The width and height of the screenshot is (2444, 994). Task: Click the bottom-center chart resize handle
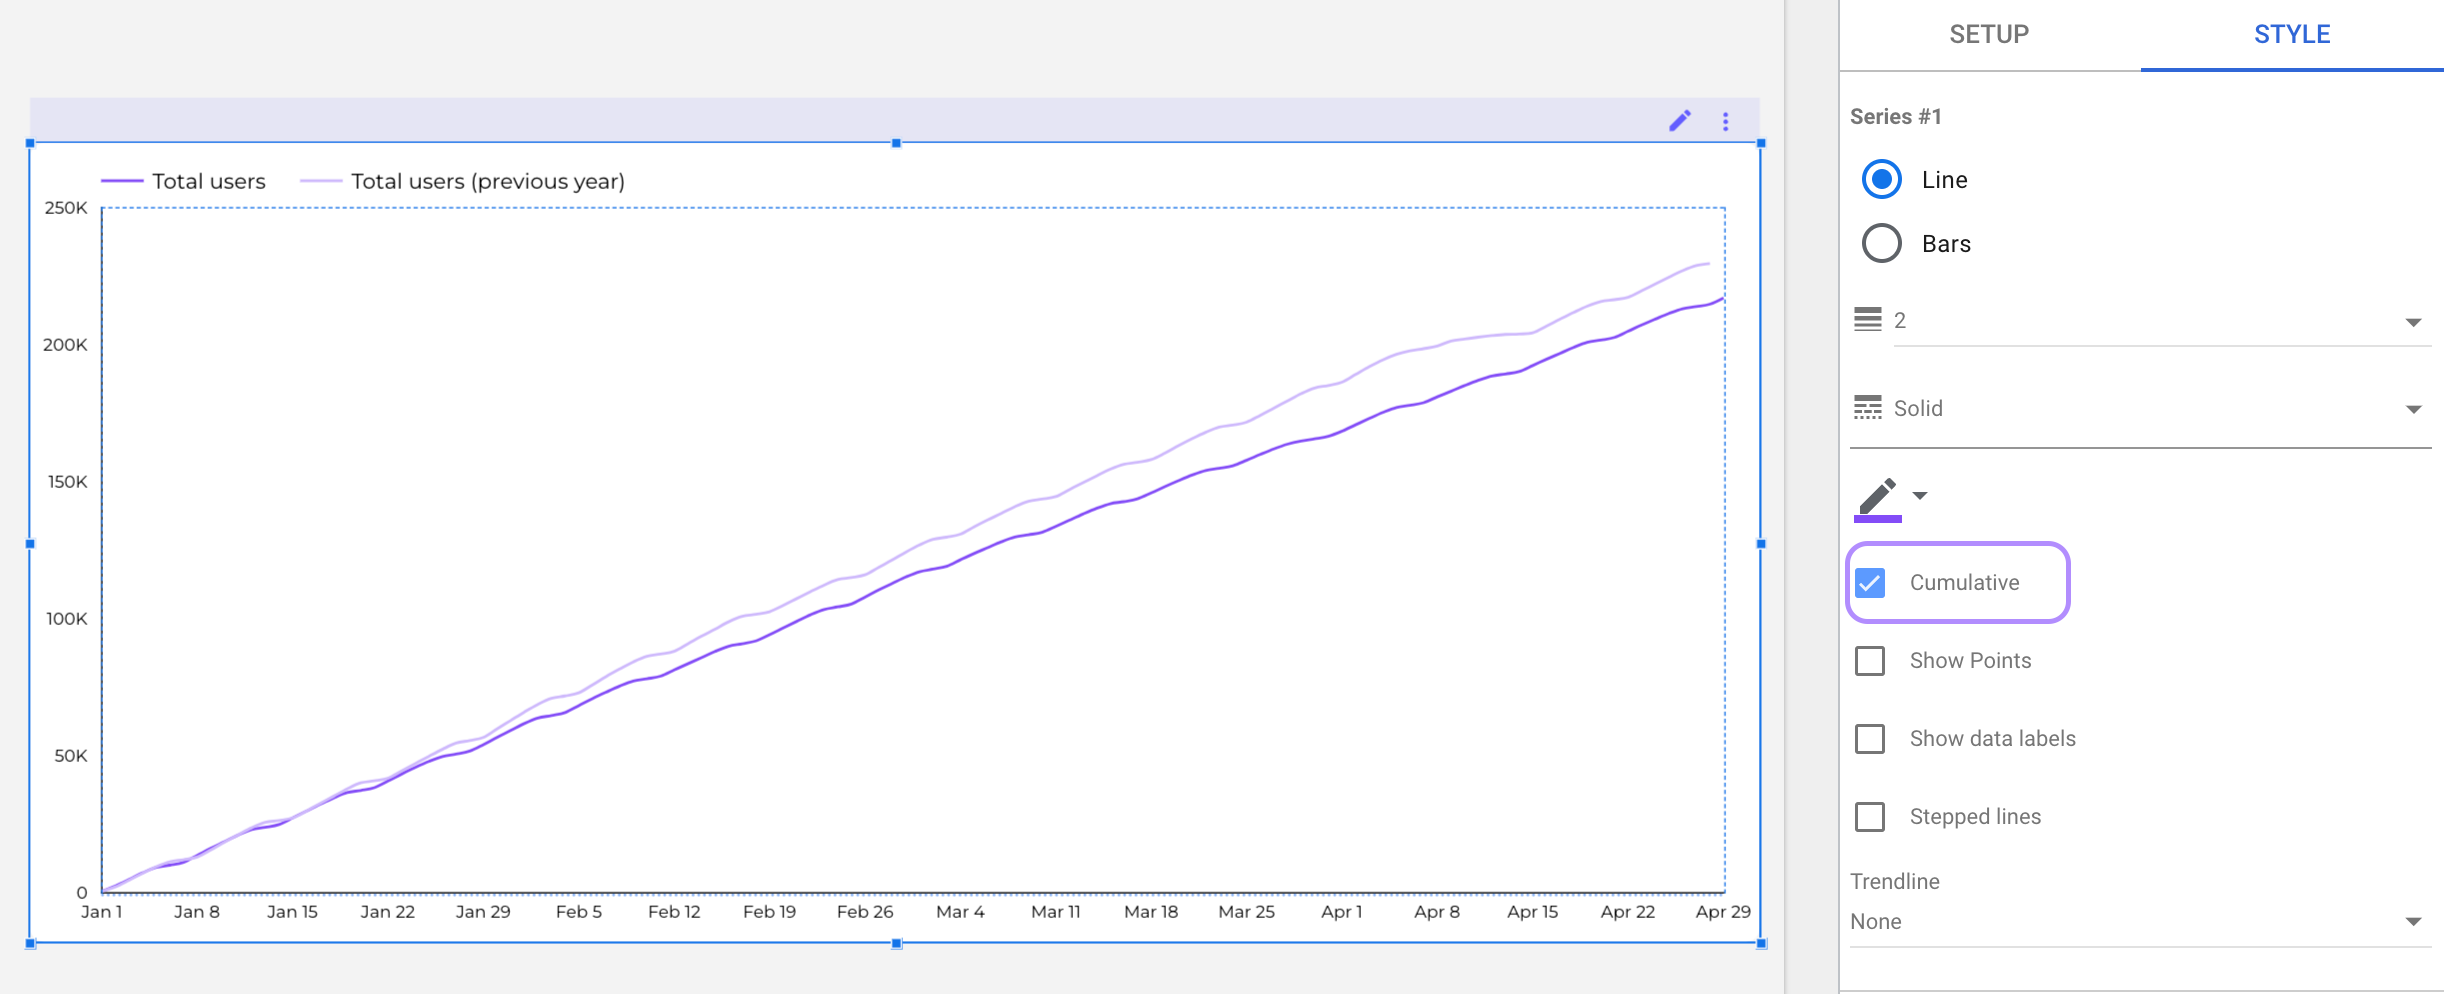[x=896, y=943]
